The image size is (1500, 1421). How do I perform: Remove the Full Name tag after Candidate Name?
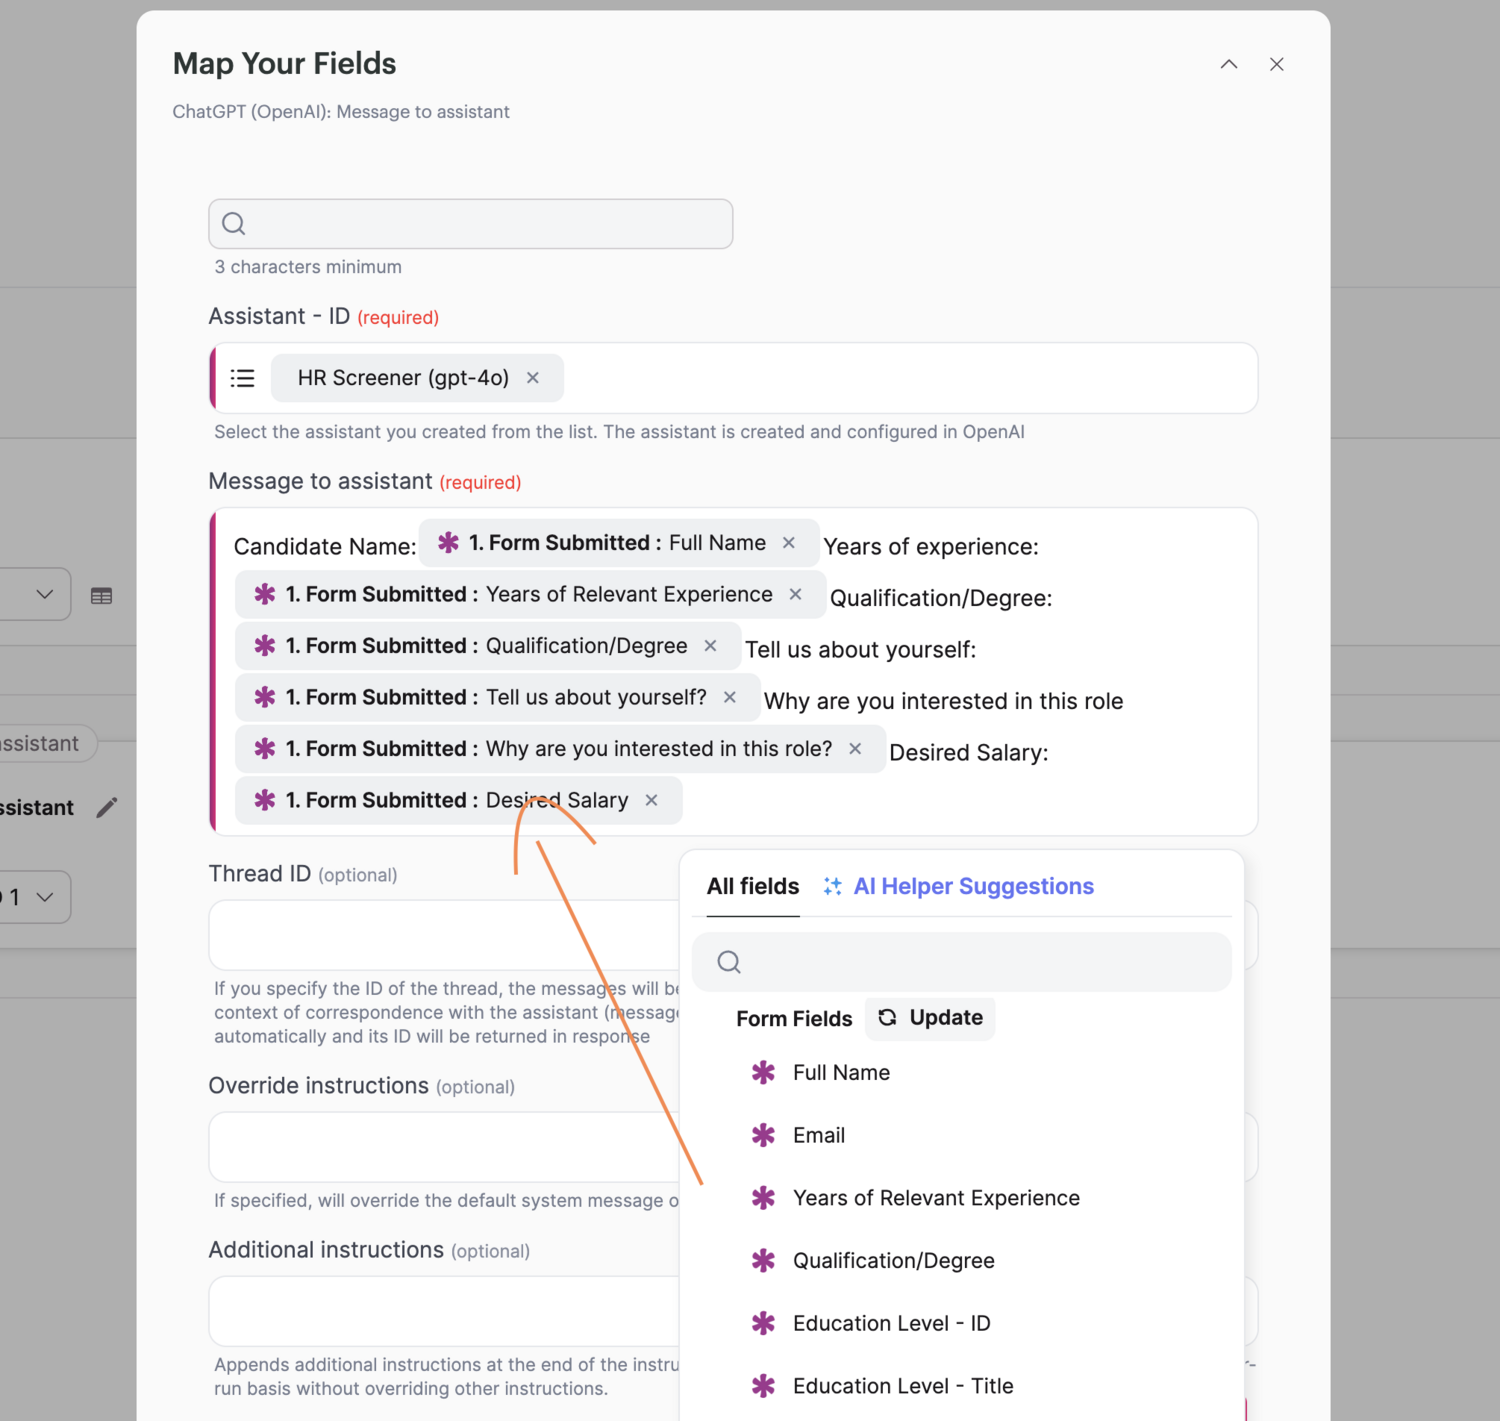click(788, 543)
